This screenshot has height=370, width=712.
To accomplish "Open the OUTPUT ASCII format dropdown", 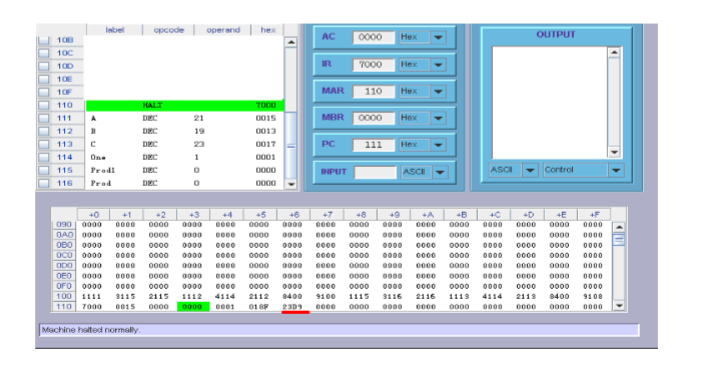I will (530, 170).
